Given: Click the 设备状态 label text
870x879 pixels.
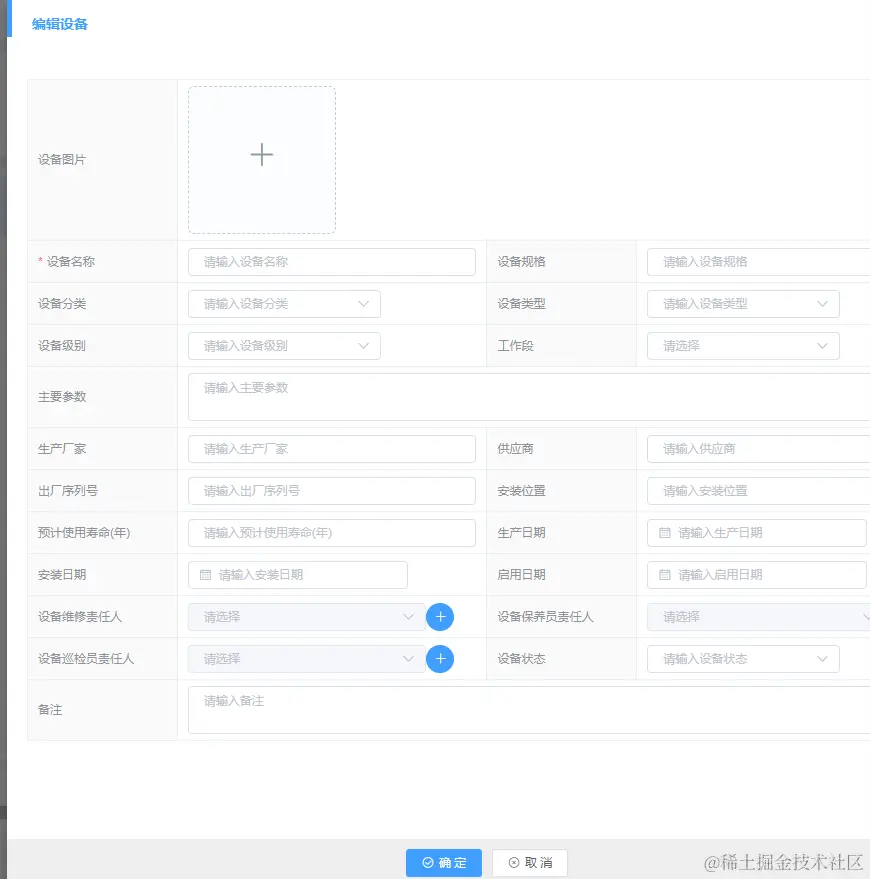Looking at the screenshot, I should point(521,659).
